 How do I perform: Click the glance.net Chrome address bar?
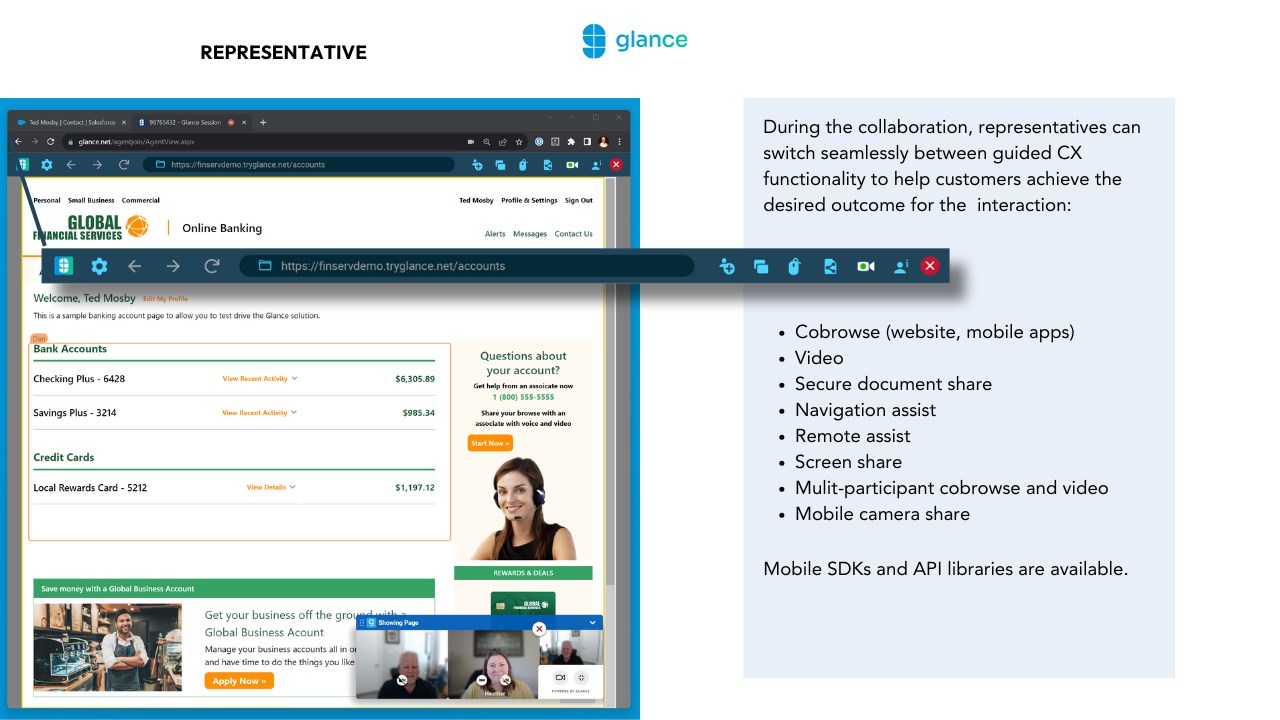point(295,142)
